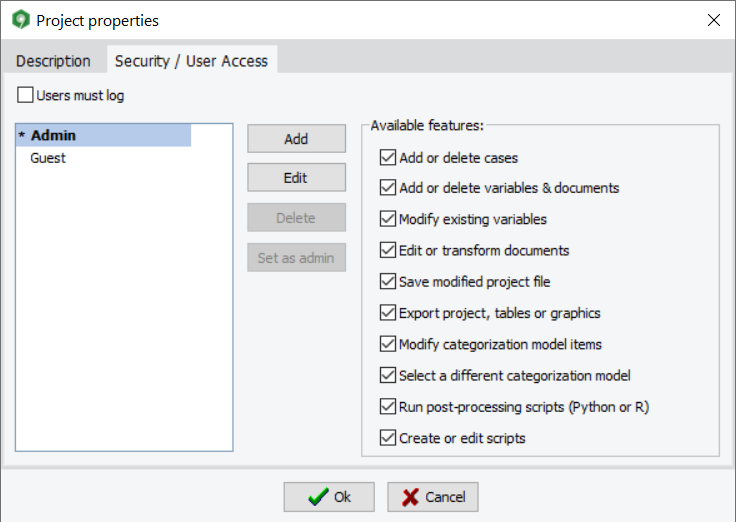Disable Run post-processing scripts option

pyautogui.click(x=388, y=407)
